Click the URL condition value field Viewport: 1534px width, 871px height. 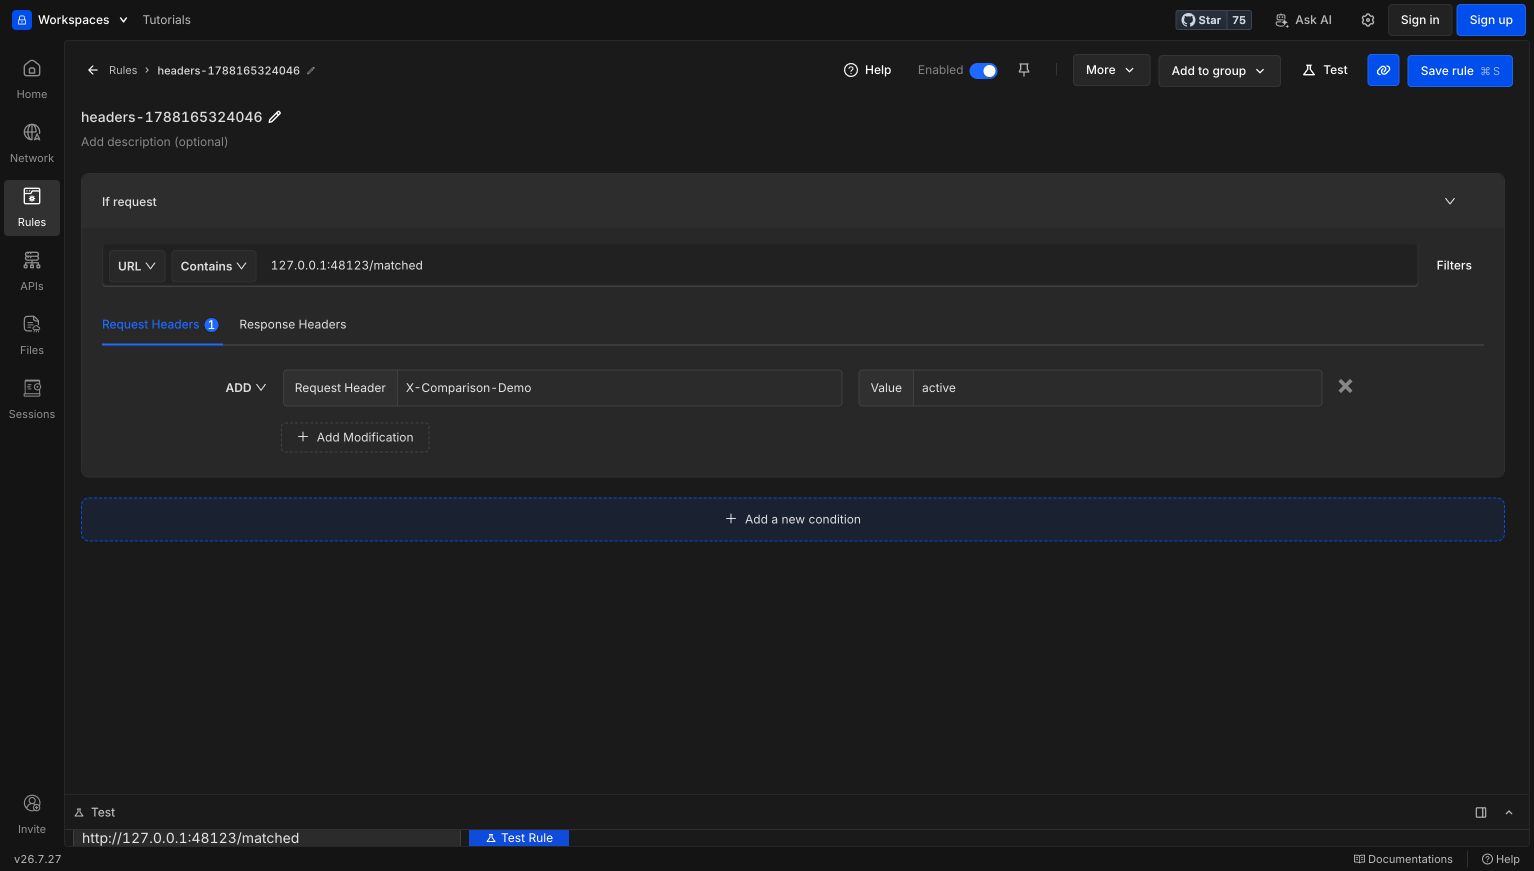tap(838, 265)
